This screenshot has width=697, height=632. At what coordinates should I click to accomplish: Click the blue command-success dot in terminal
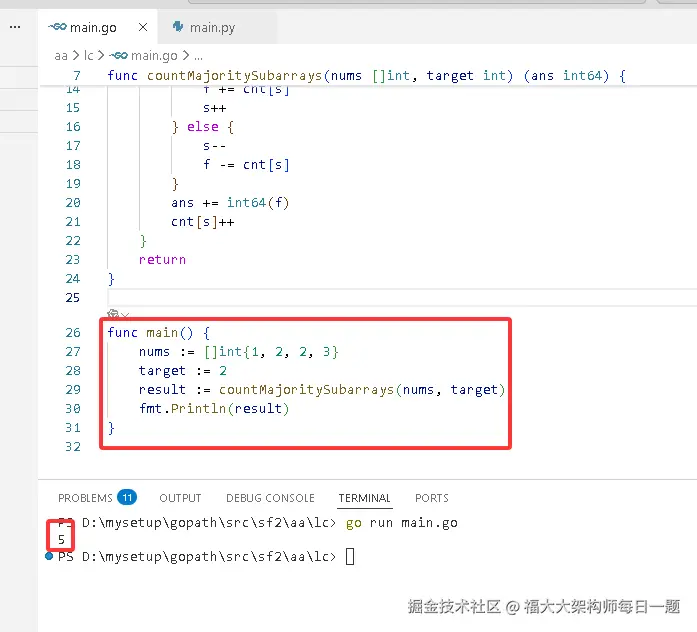pos(49,556)
